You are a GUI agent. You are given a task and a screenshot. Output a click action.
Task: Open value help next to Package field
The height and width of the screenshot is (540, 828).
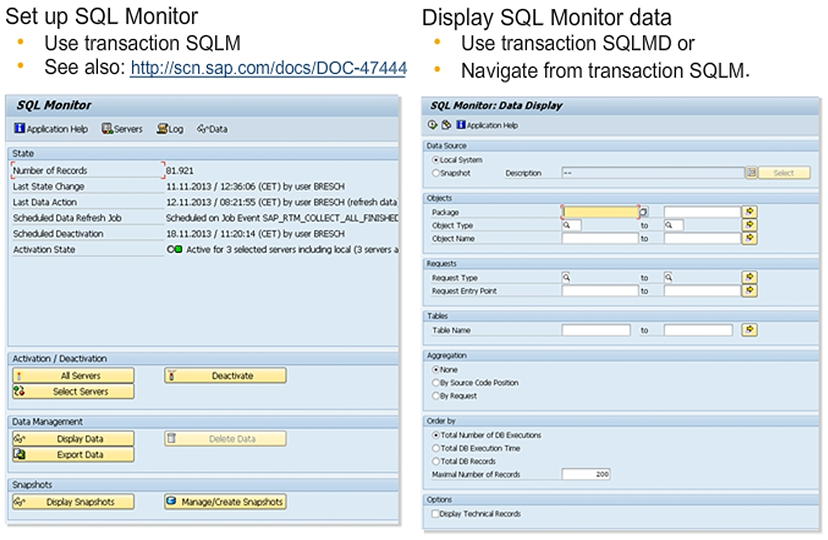[x=644, y=212]
